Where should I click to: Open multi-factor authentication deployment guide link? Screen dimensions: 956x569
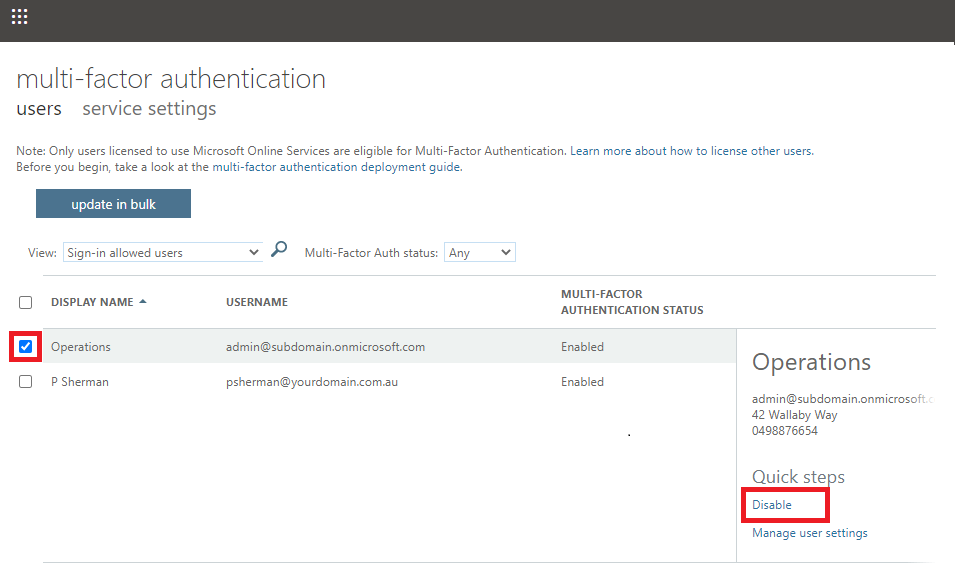pos(337,167)
